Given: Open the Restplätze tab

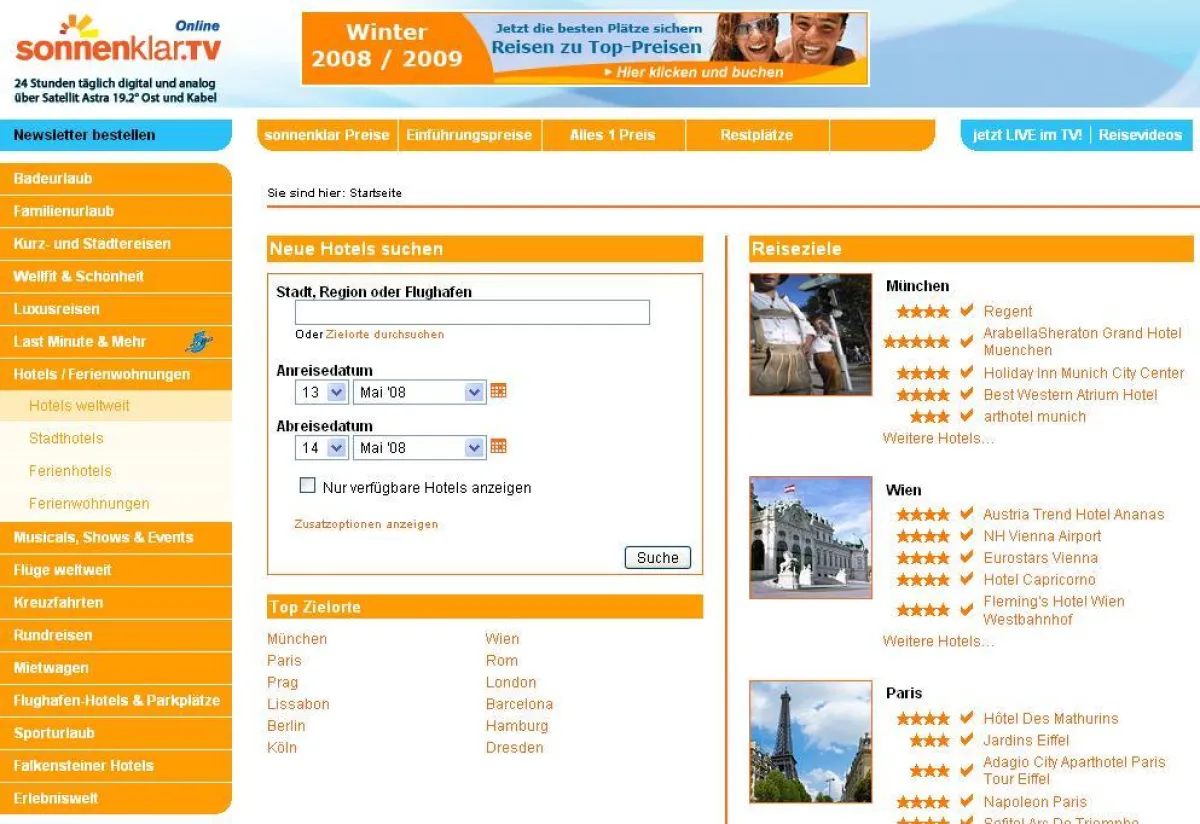Looking at the screenshot, I should pyautogui.click(x=756, y=135).
